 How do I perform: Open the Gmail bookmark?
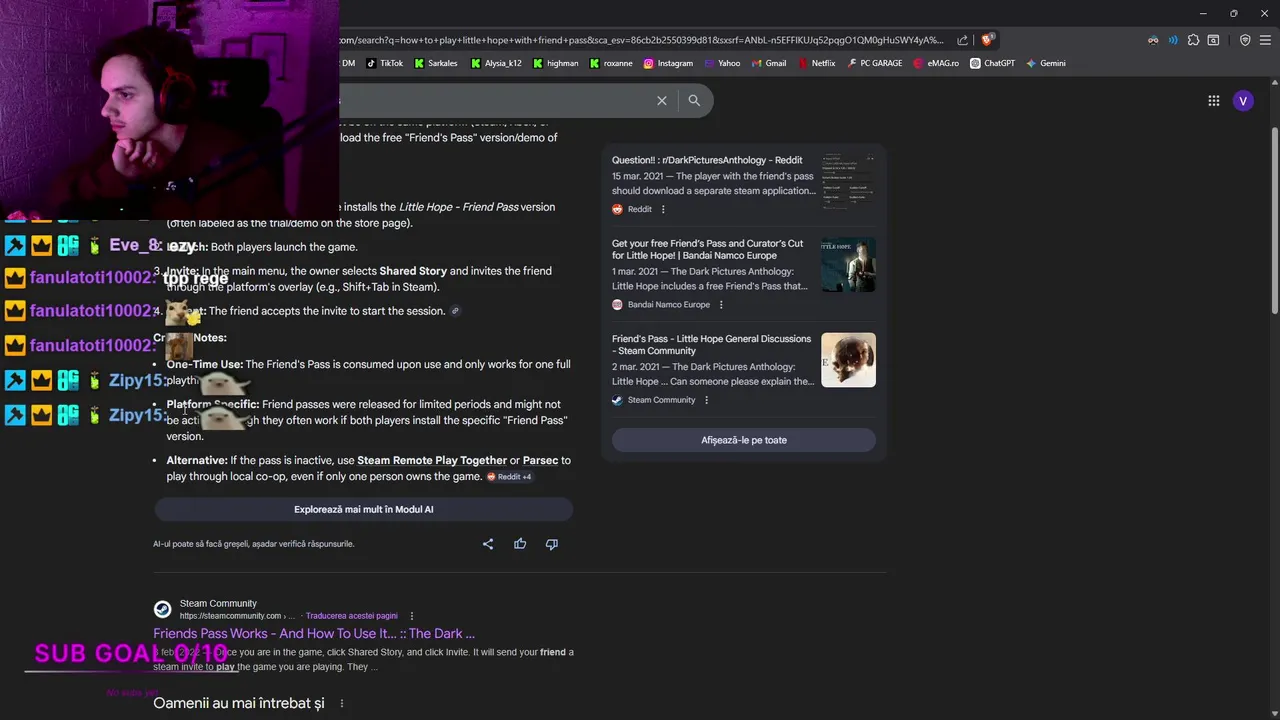click(768, 63)
